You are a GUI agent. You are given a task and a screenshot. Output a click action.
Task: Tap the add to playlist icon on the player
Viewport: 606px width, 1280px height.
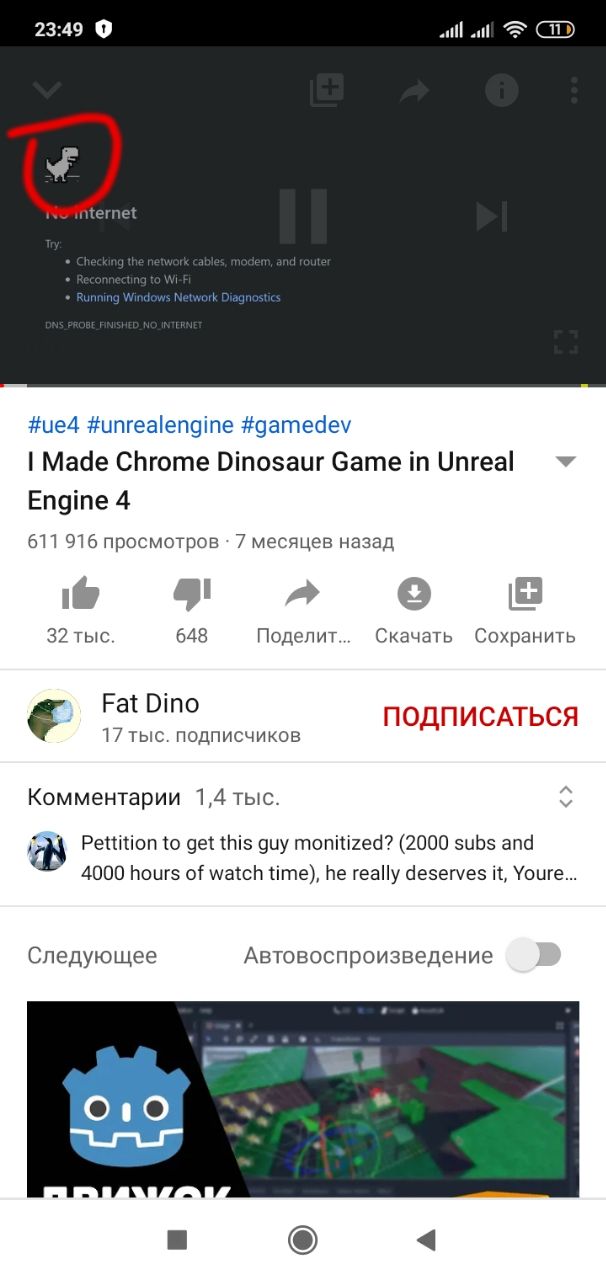point(327,91)
